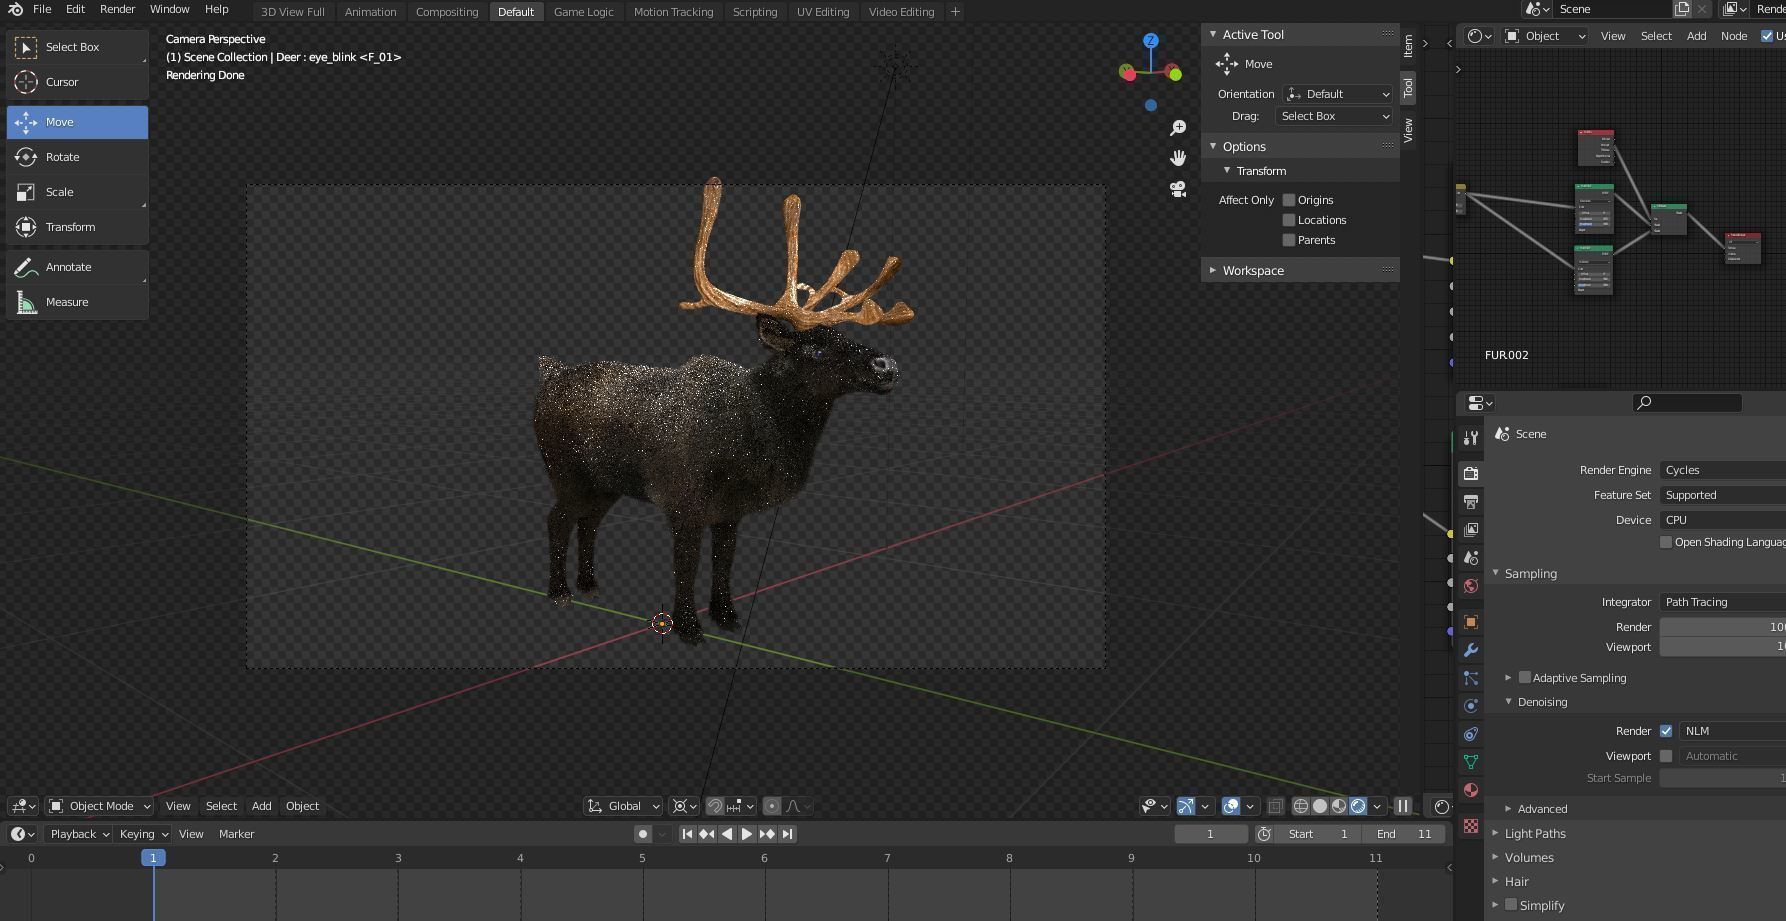
Task: Switch to the Scripting workspace tab
Action: (x=755, y=12)
